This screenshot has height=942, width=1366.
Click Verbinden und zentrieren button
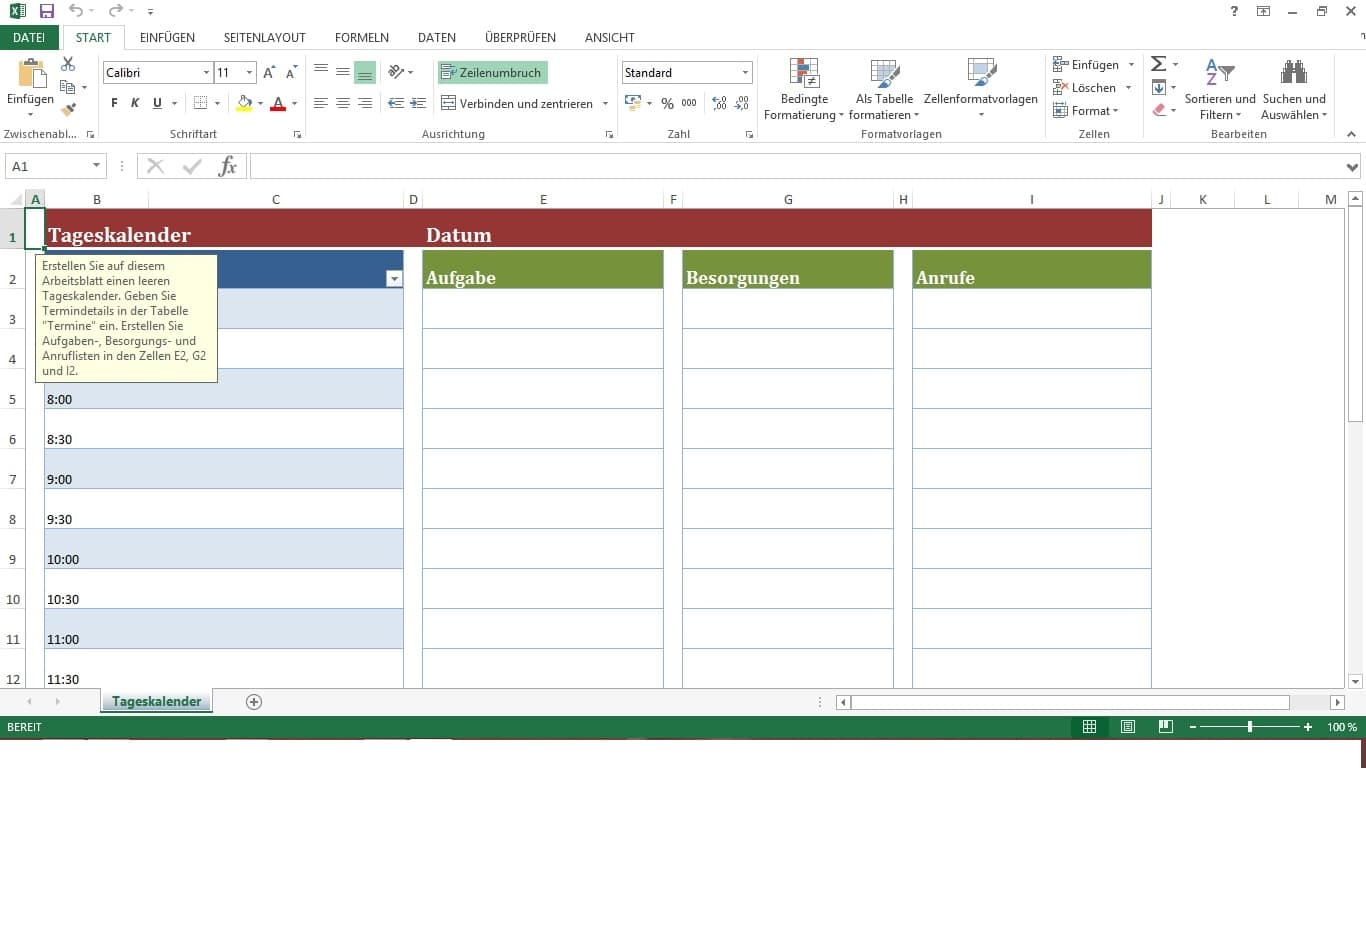click(517, 103)
